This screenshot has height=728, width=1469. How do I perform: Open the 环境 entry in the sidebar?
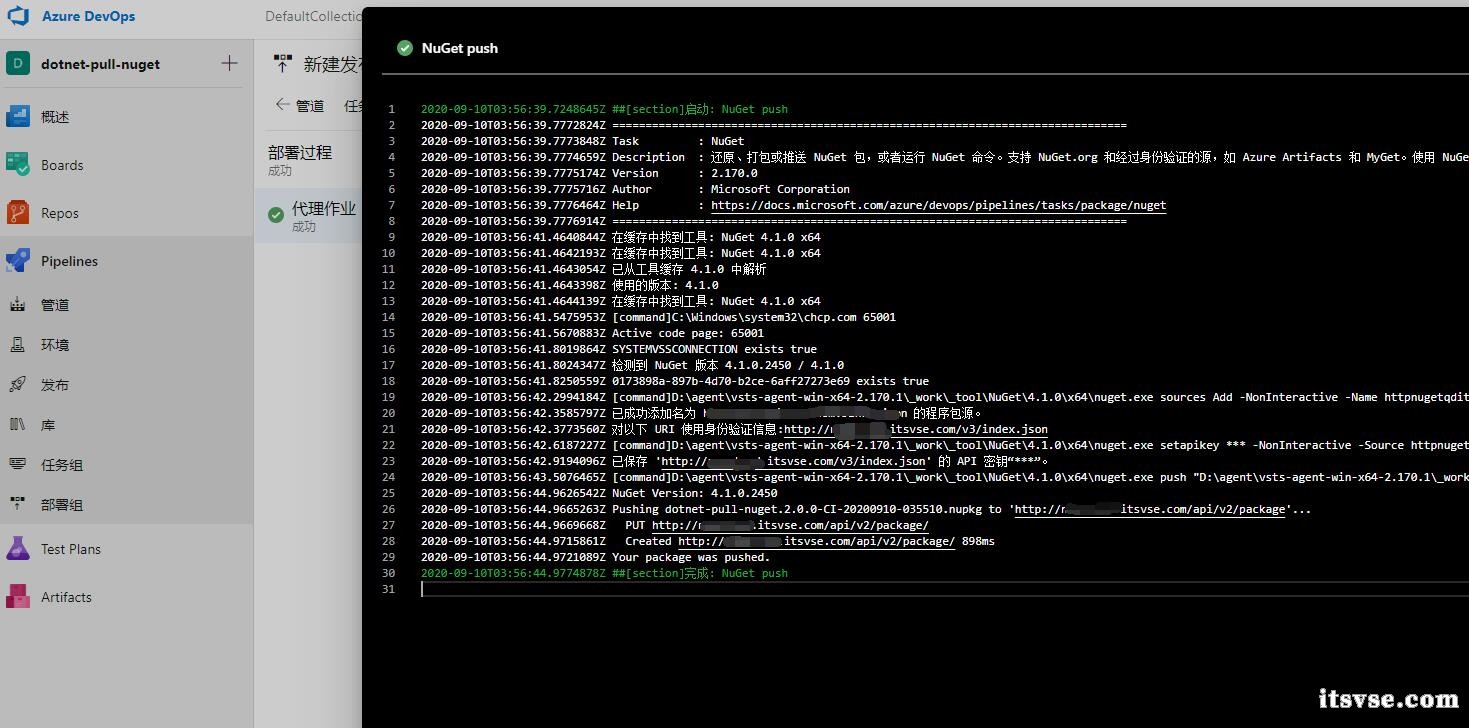pyautogui.click(x=55, y=345)
